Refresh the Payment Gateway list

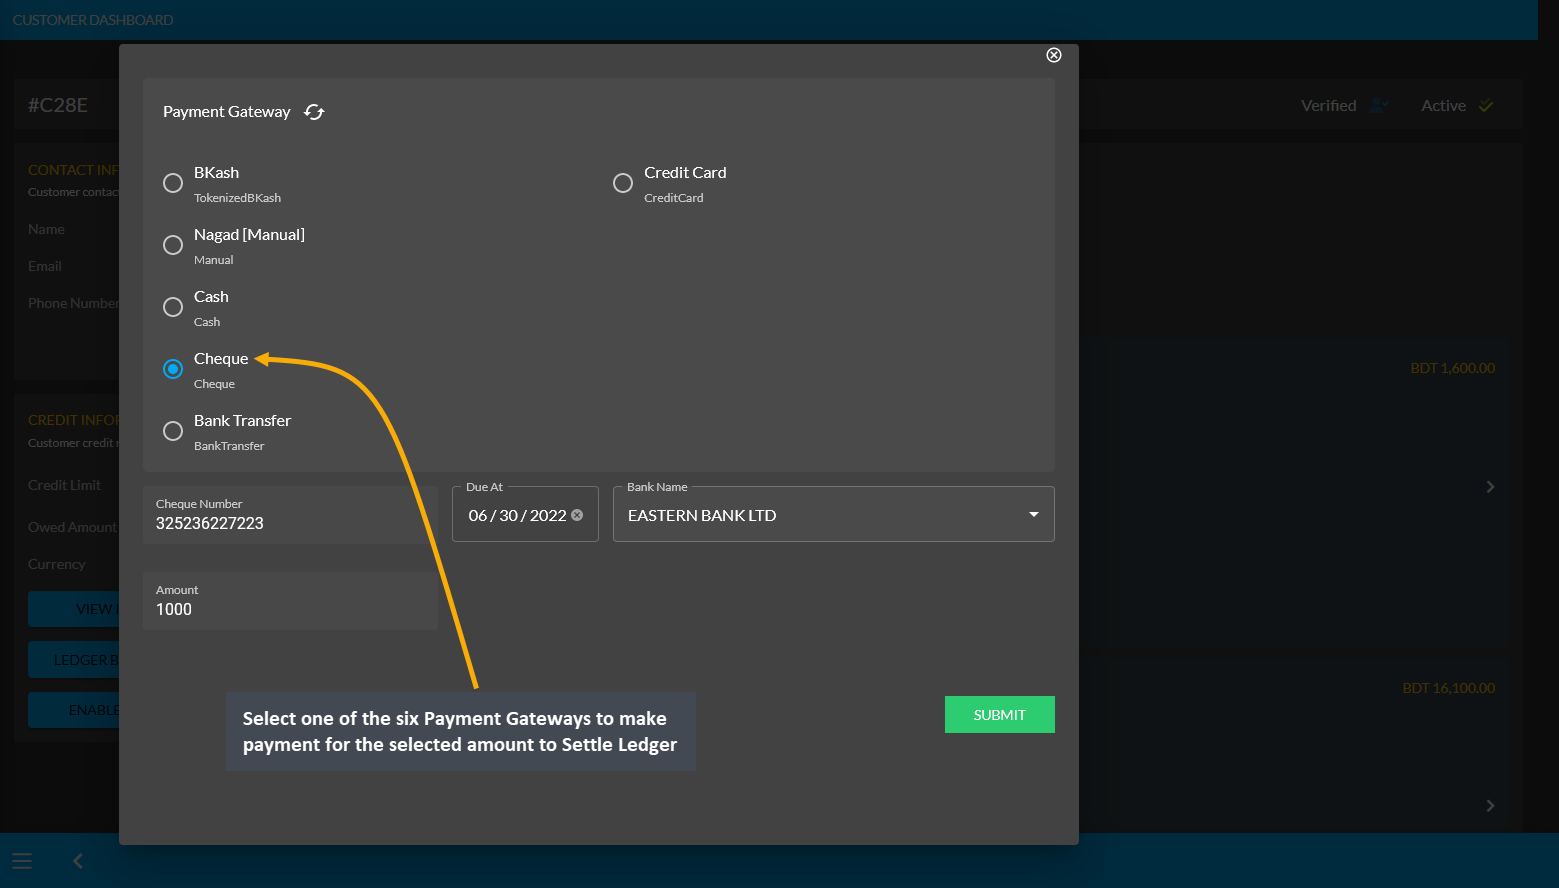click(314, 112)
